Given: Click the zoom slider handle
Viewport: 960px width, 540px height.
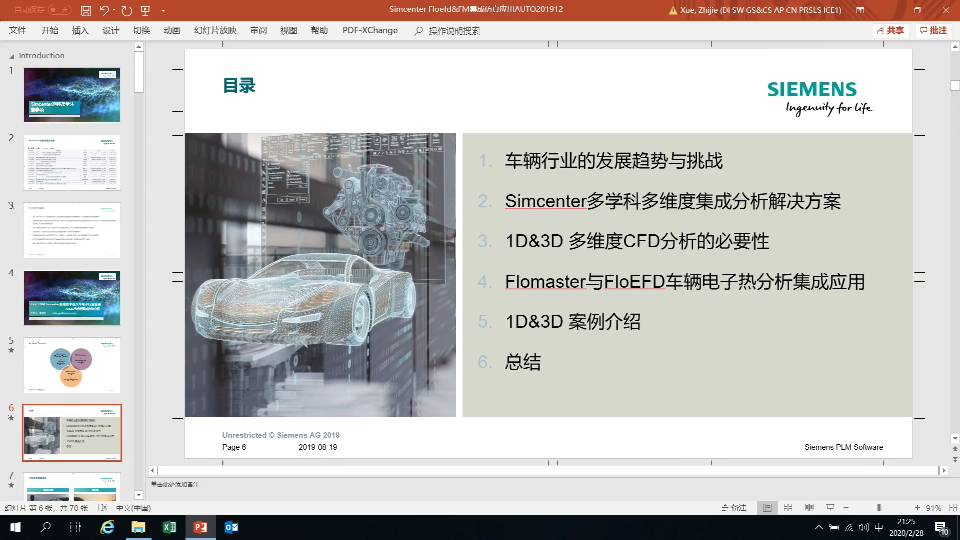Looking at the screenshot, I should click(x=878, y=507).
